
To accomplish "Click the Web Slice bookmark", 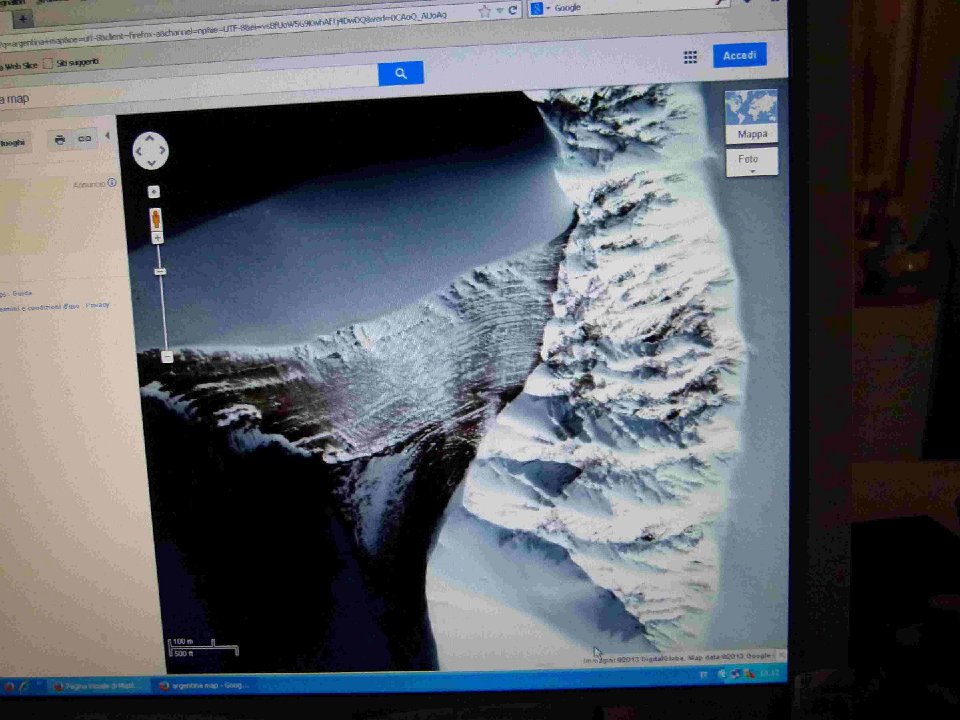I will tap(20, 66).
